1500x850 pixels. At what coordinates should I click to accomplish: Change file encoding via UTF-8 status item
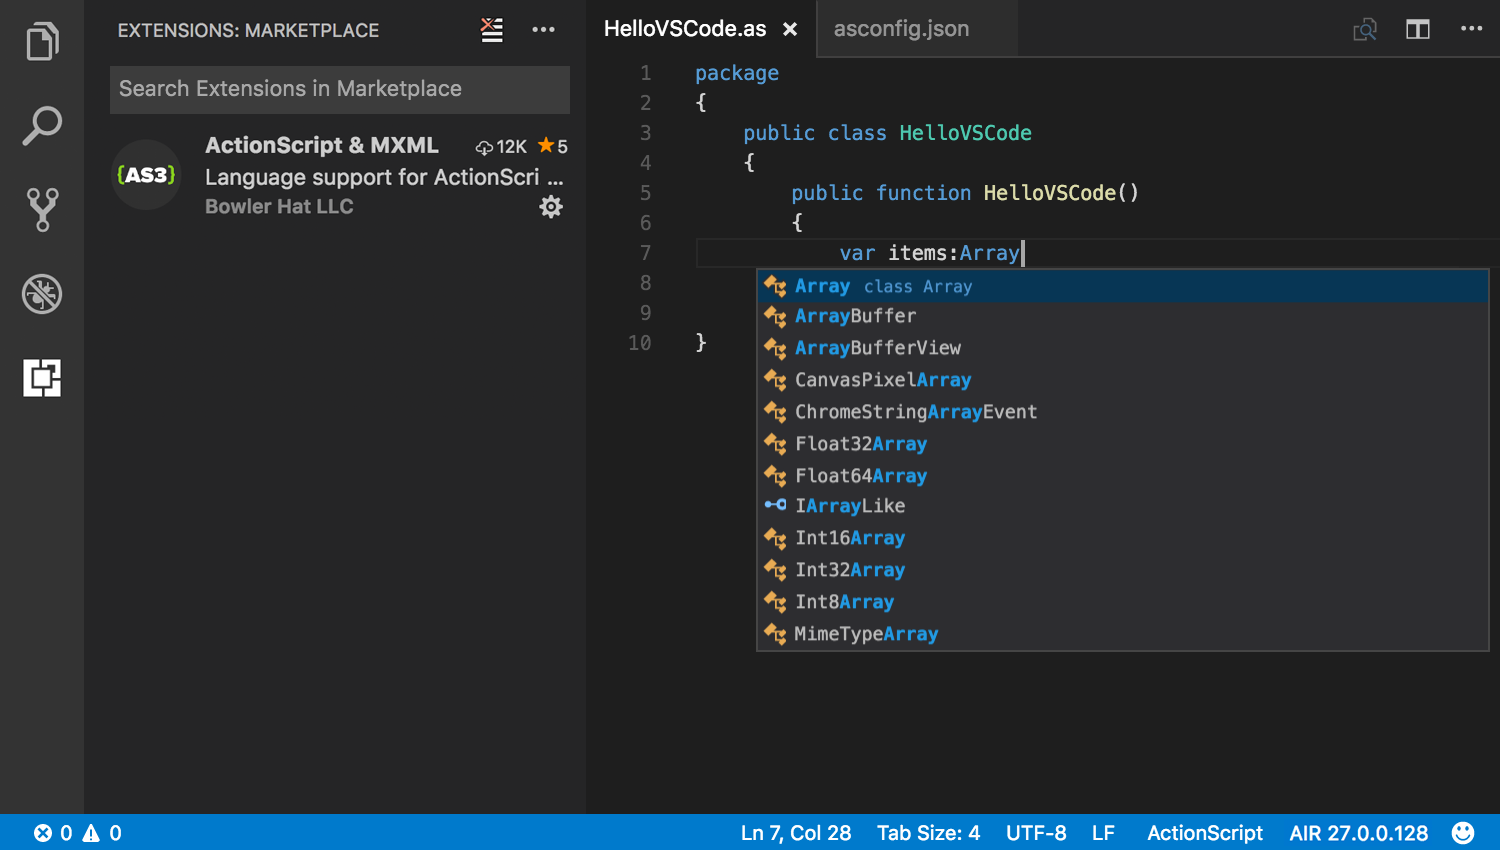coord(1036,832)
